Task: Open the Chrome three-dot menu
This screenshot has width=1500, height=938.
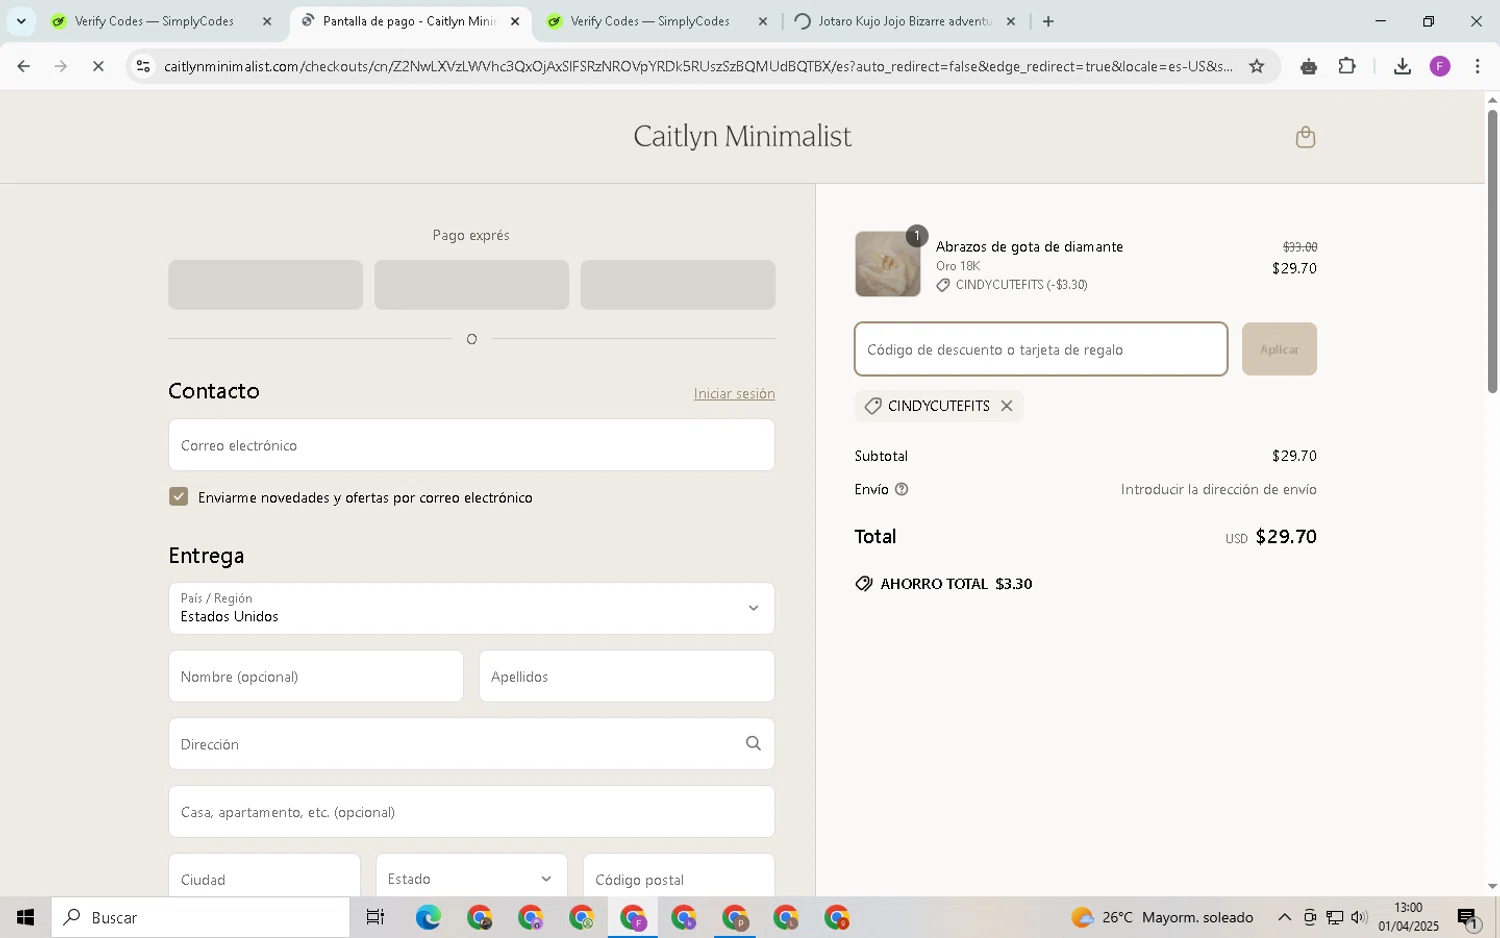Action: 1477,66
